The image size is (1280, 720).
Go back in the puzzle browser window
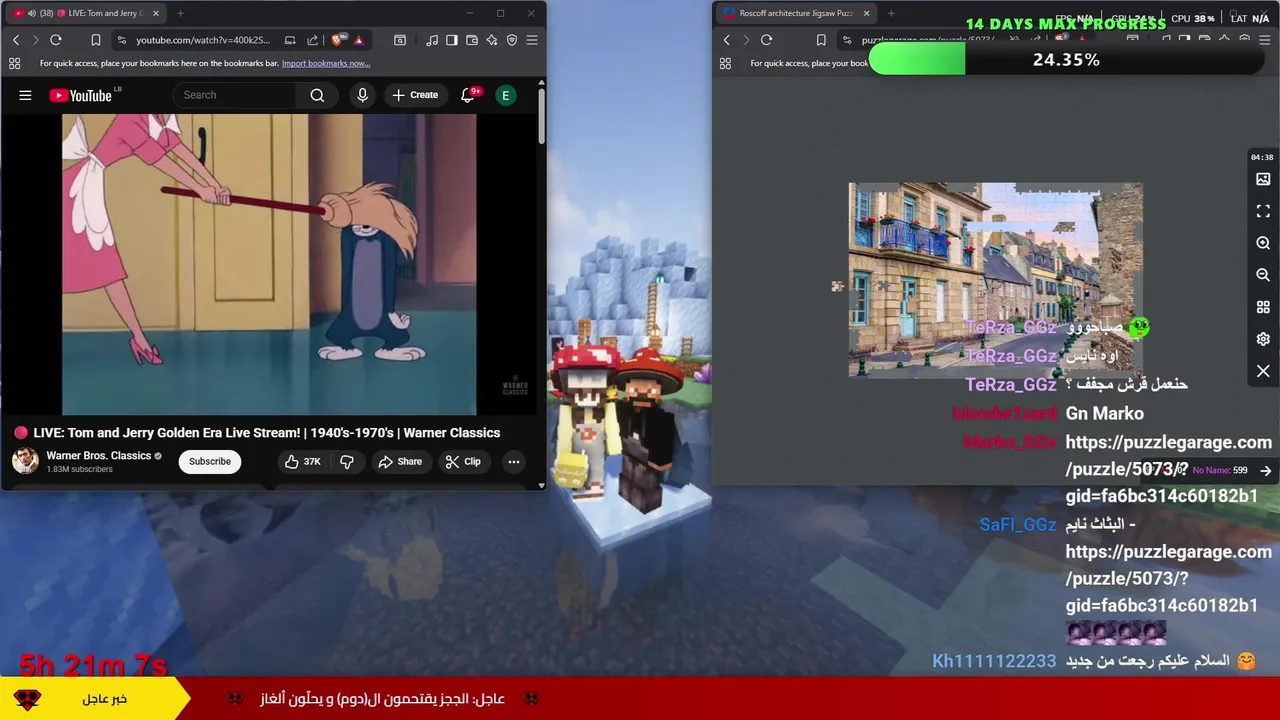pyautogui.click(x=726, y=40)
